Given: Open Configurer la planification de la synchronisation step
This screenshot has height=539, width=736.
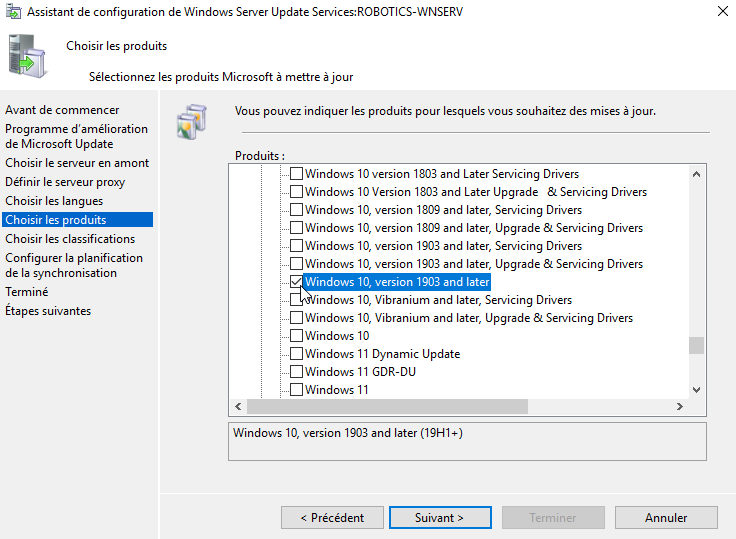Looking at the screenshot, I should coord(74,265).
